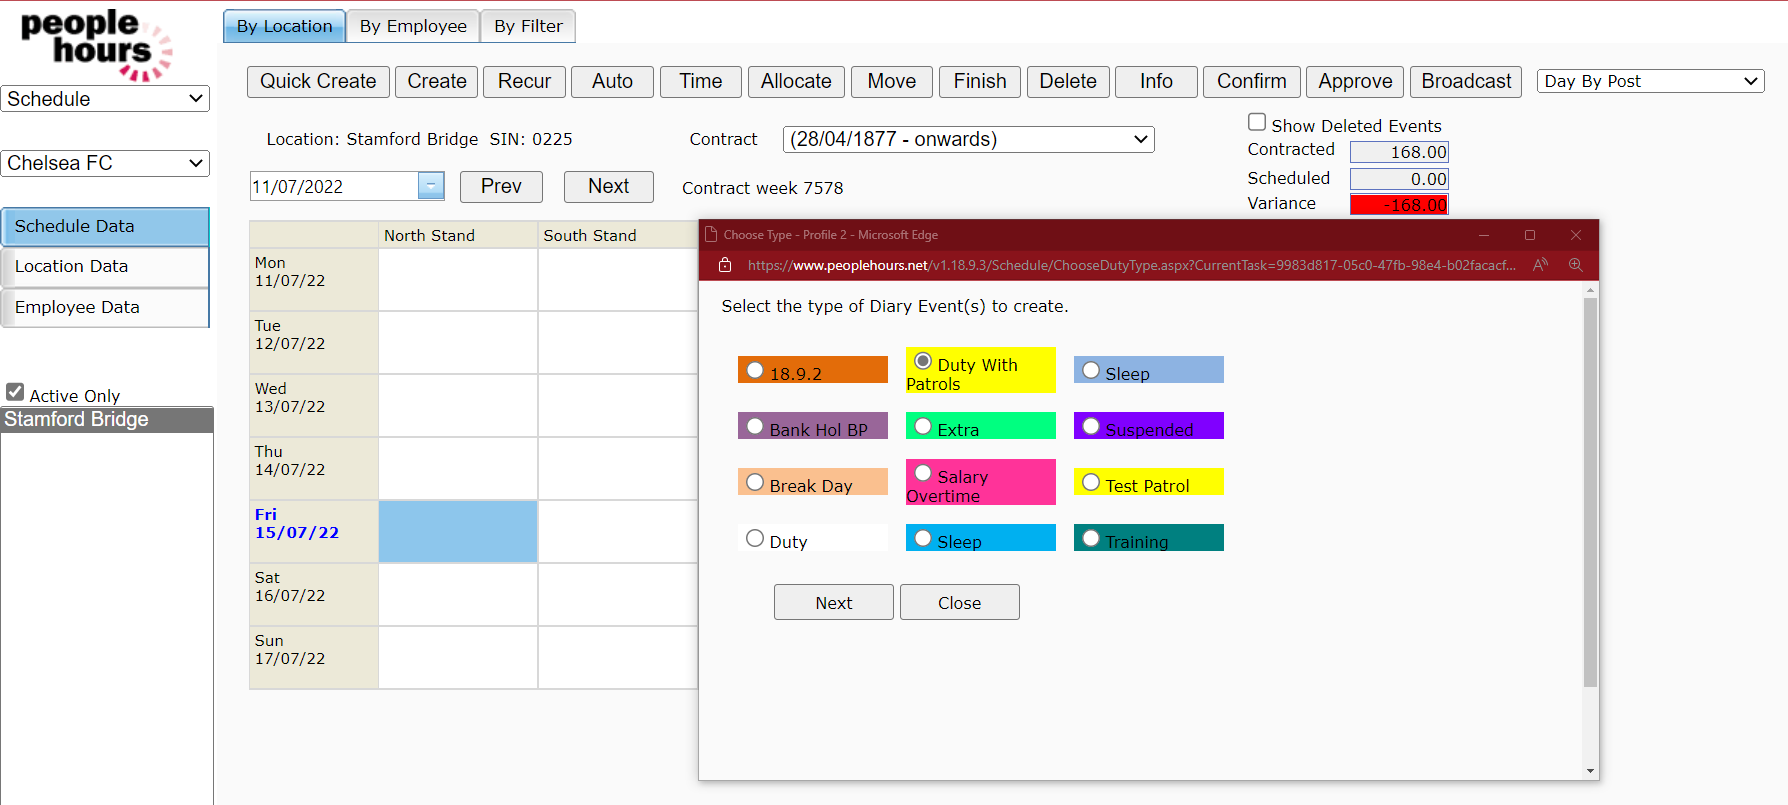Click the zoom magnifier icon in address bar
Viewport: 1788px width, 805px height.
[x=1575, y=265]
